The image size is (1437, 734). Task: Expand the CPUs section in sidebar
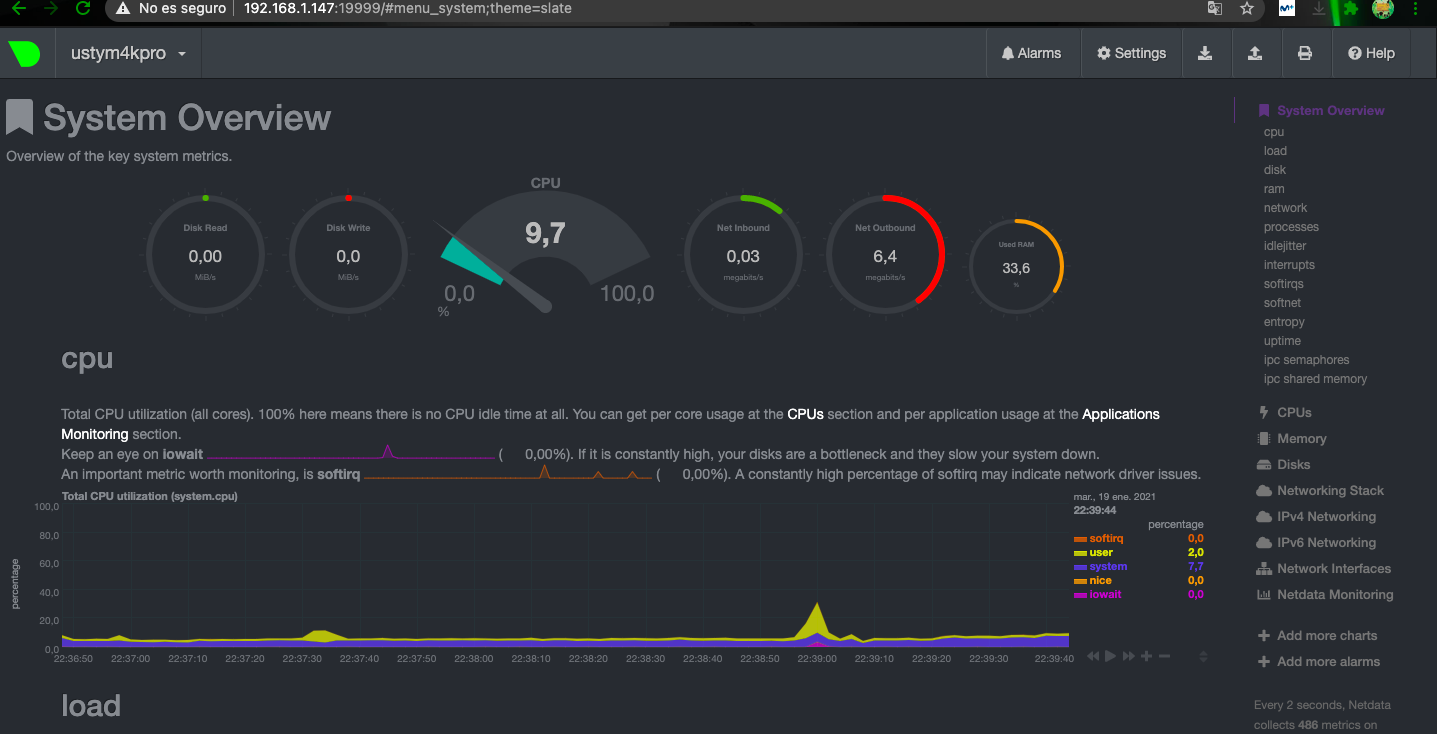pyautogui.click(x=1293, y=413)
